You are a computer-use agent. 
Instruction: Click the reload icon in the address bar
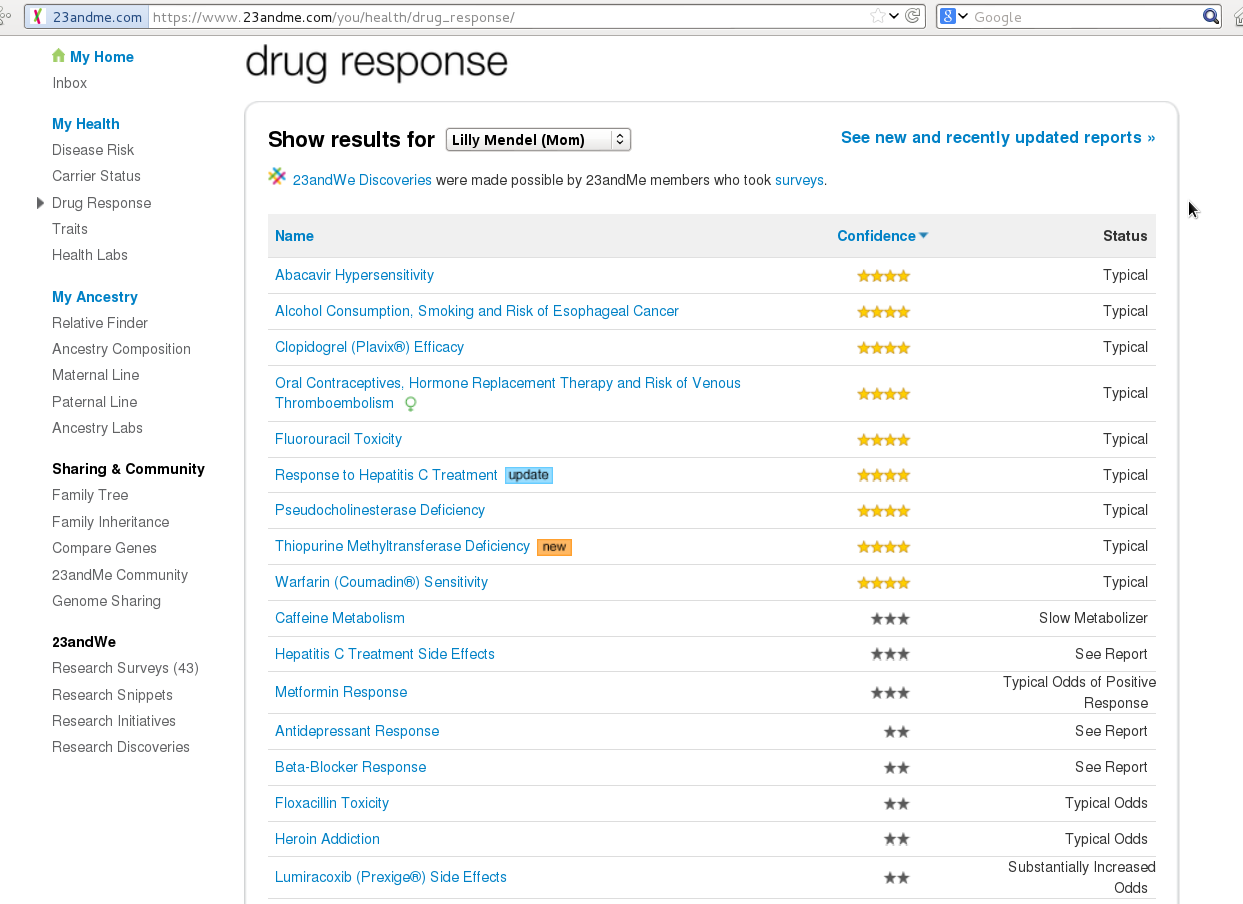[912, 16]
